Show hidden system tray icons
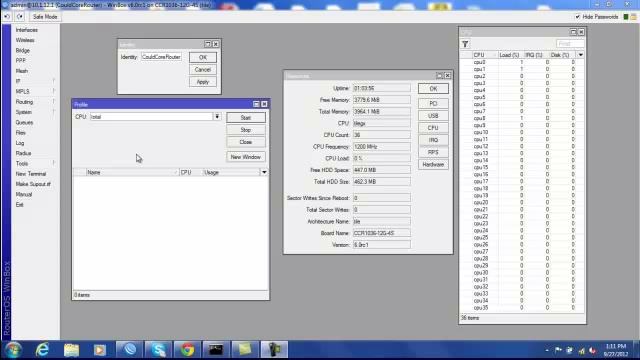This screenshot has width=640, height=360. [x=547, y=350]
